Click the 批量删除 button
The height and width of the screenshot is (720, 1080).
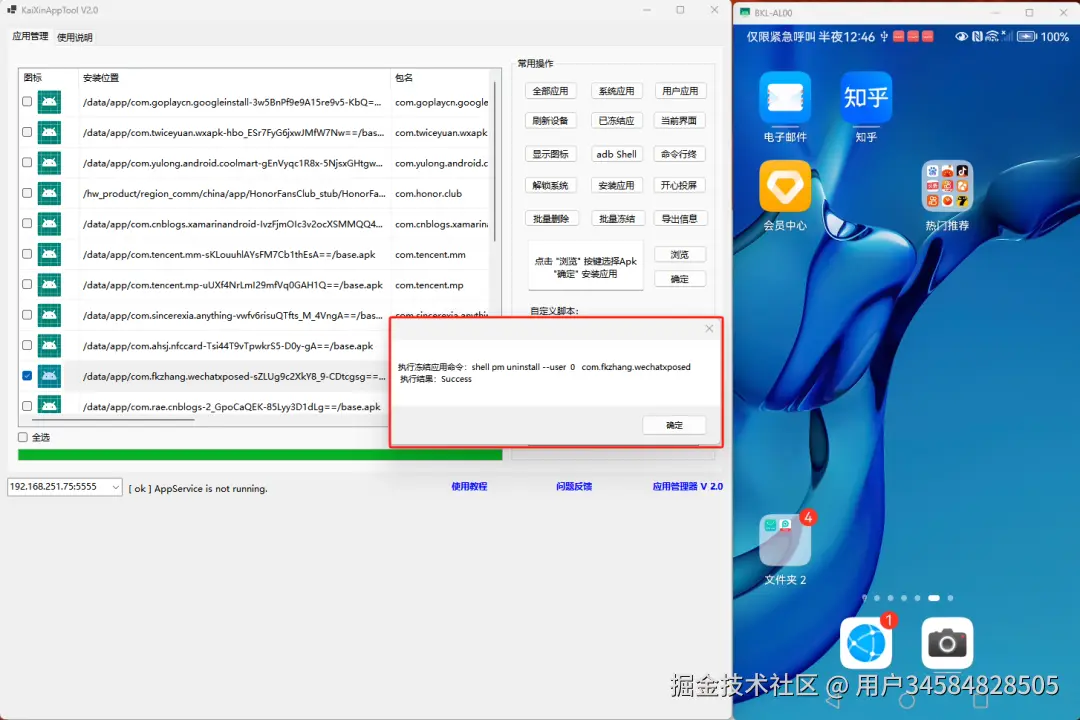click(x=550, y=219)
